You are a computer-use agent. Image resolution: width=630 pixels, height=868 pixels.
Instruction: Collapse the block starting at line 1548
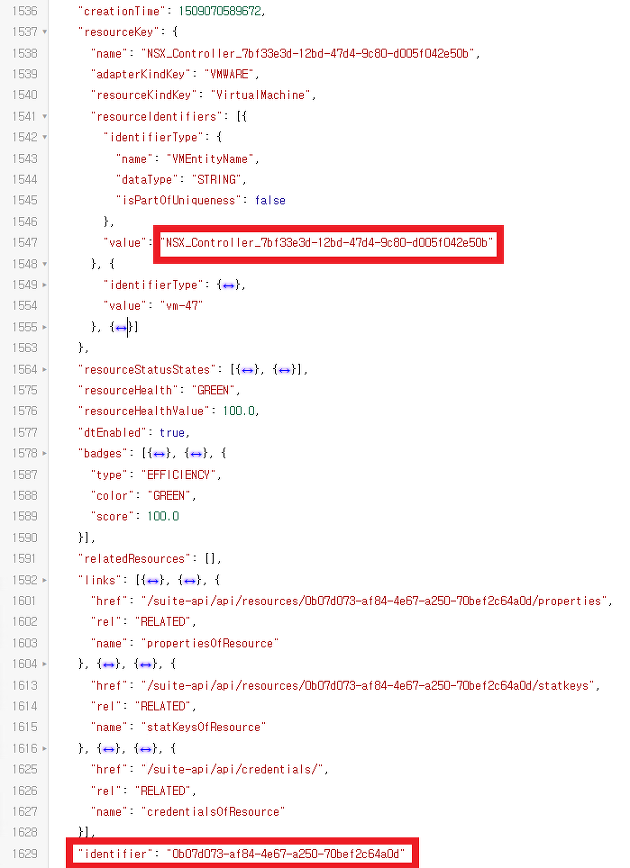tap(45, 264)
